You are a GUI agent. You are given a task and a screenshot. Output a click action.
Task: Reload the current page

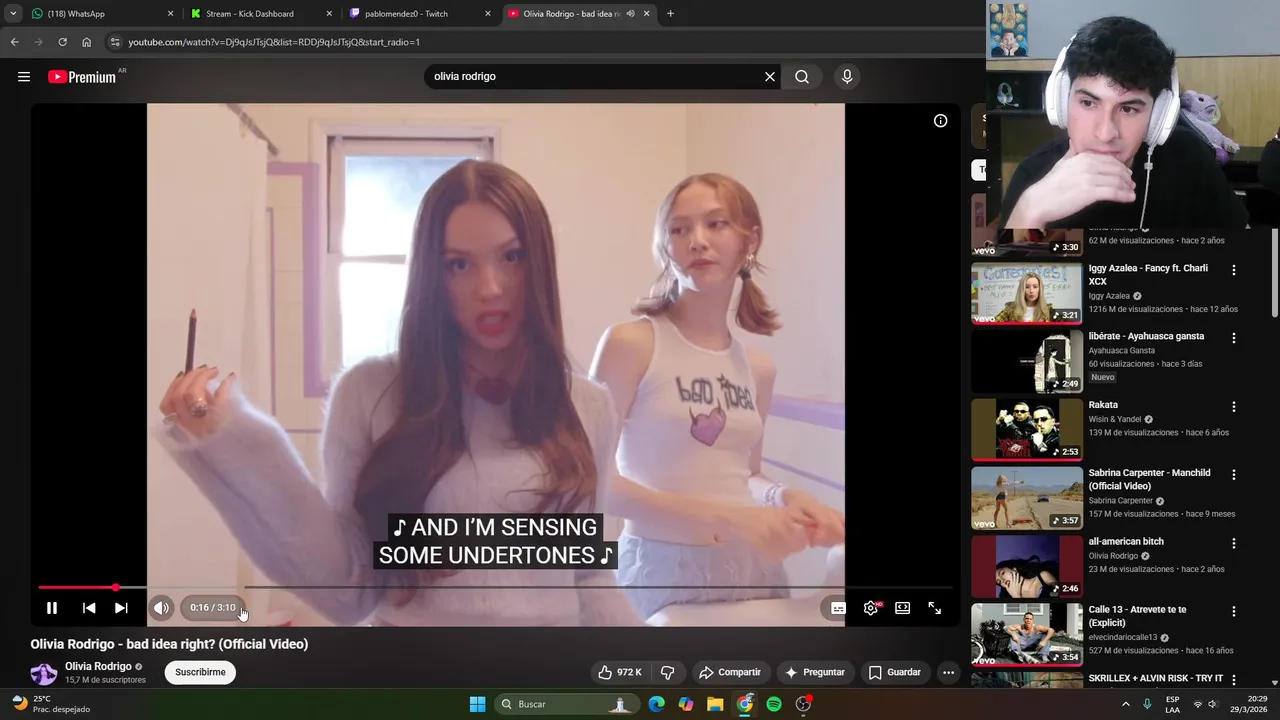coord(62,42)
